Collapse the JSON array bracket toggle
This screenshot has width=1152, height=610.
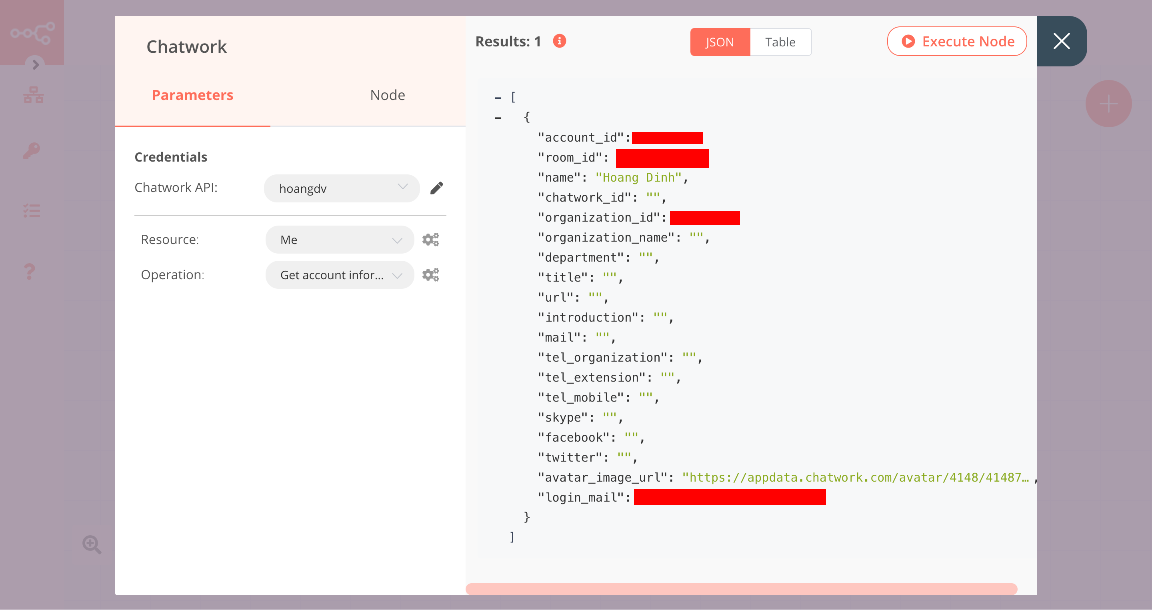click(x=498, y=97)
